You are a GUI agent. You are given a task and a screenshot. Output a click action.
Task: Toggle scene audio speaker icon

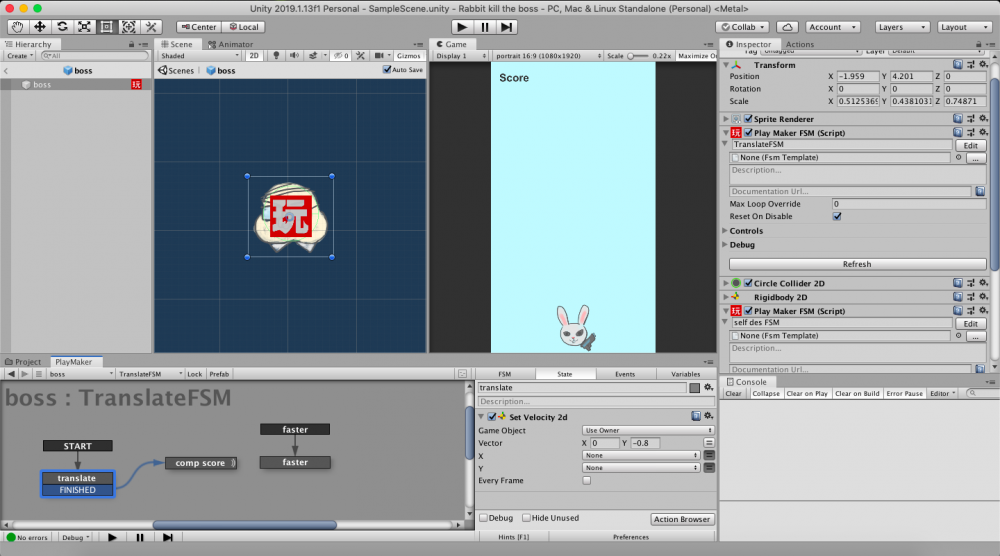(x=296, y=56)
